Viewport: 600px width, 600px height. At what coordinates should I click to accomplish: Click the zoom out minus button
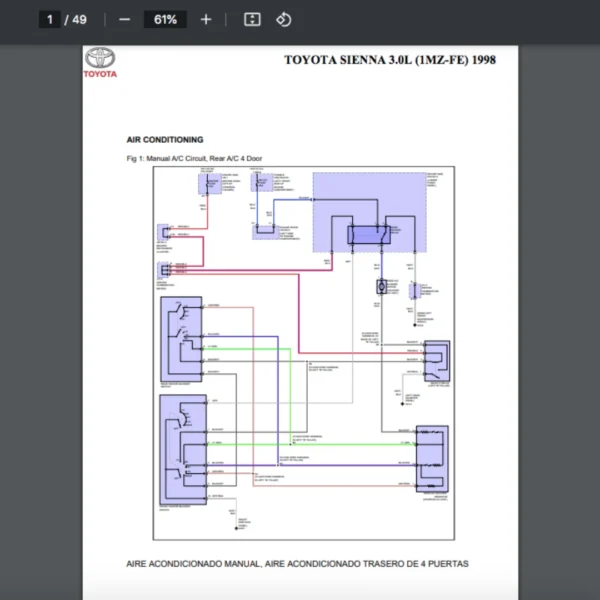(124, 19)
